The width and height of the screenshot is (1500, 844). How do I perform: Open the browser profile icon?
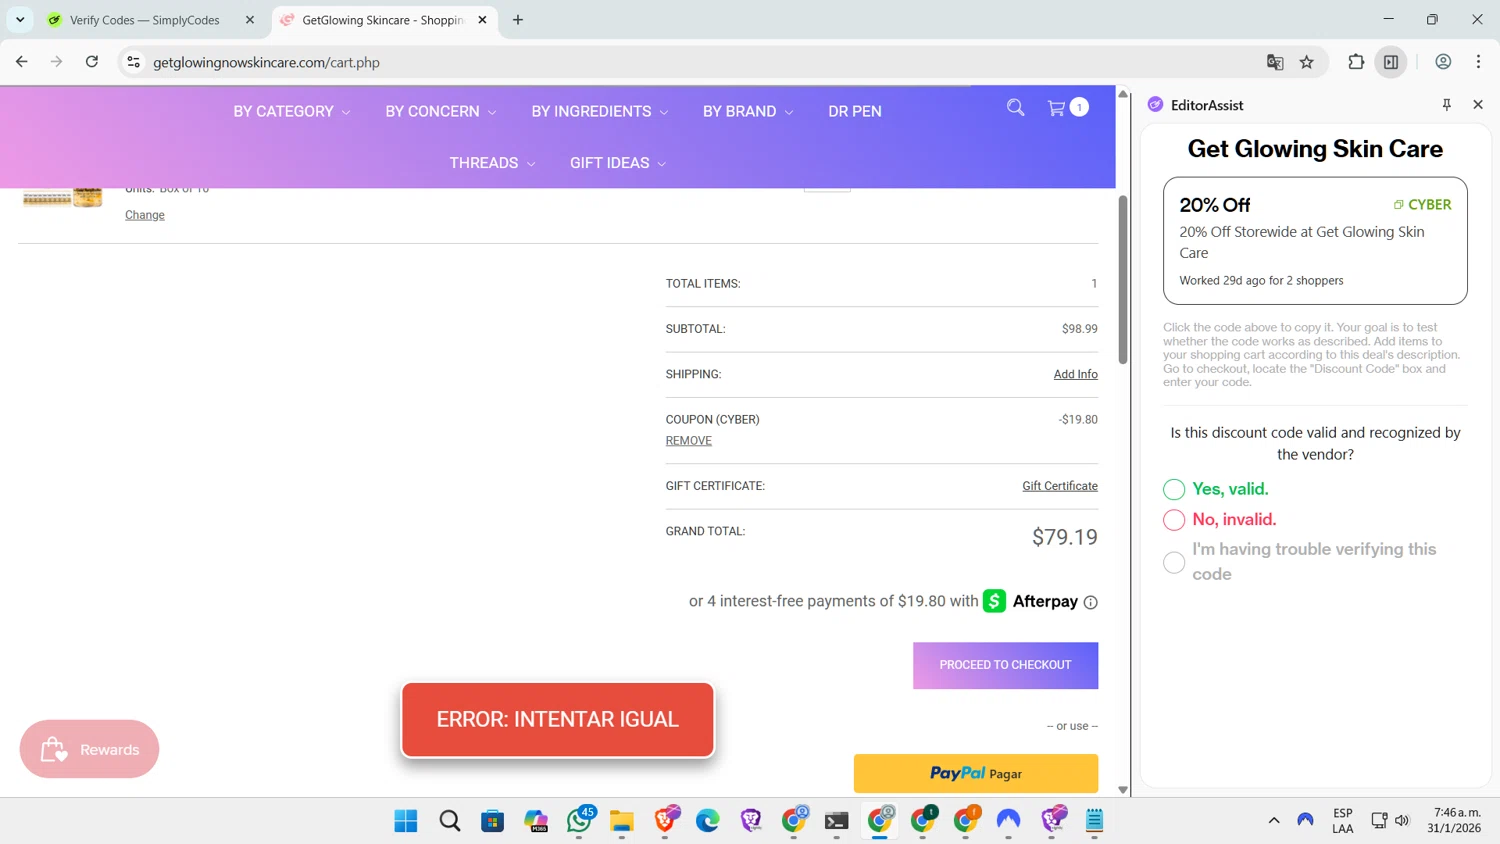1443,62
